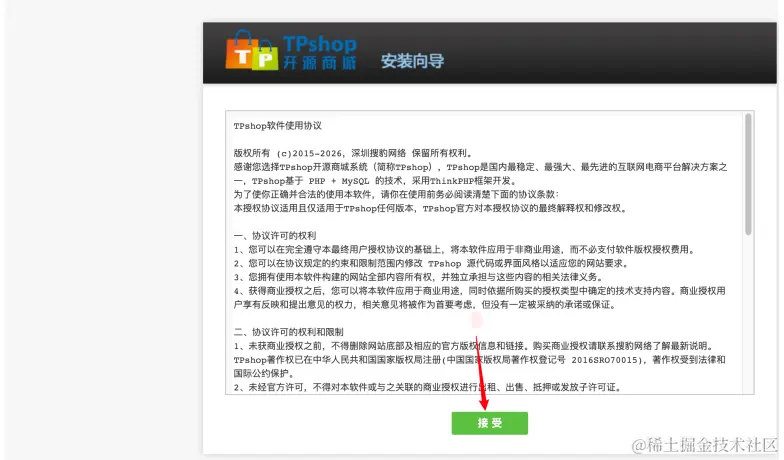Accept the agreement with the 接受 button
Viewport: 784px width, 460px height.
click(x=490, y=423)
